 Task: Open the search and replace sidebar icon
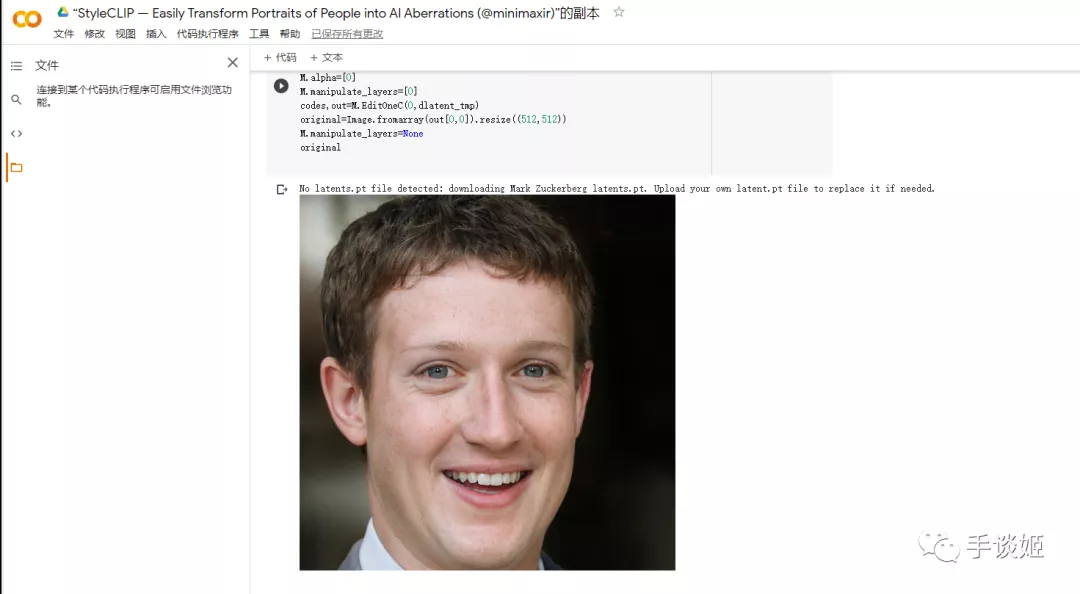pos(17,99)
